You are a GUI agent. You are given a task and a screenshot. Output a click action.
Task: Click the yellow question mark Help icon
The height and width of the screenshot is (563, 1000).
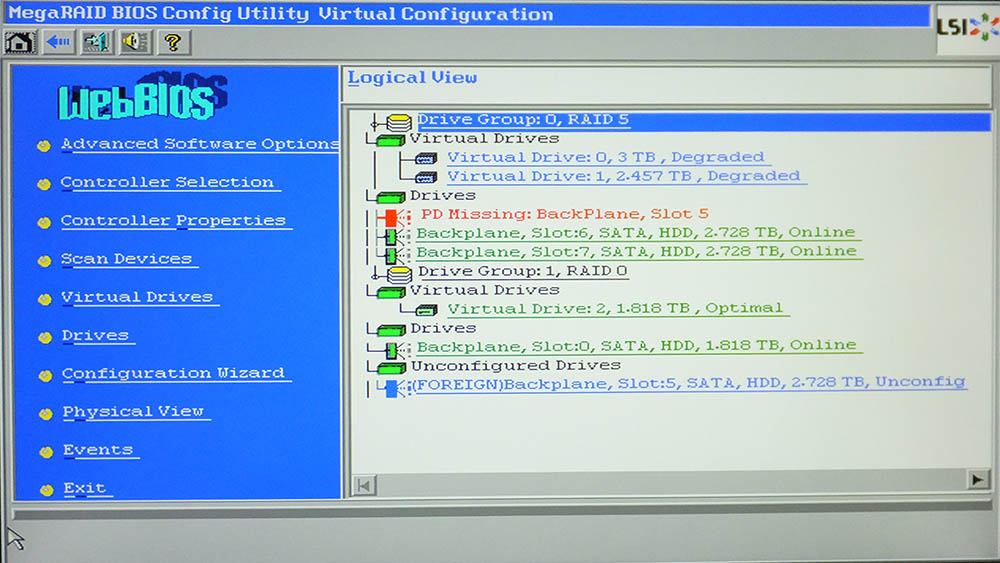(173, 43)
